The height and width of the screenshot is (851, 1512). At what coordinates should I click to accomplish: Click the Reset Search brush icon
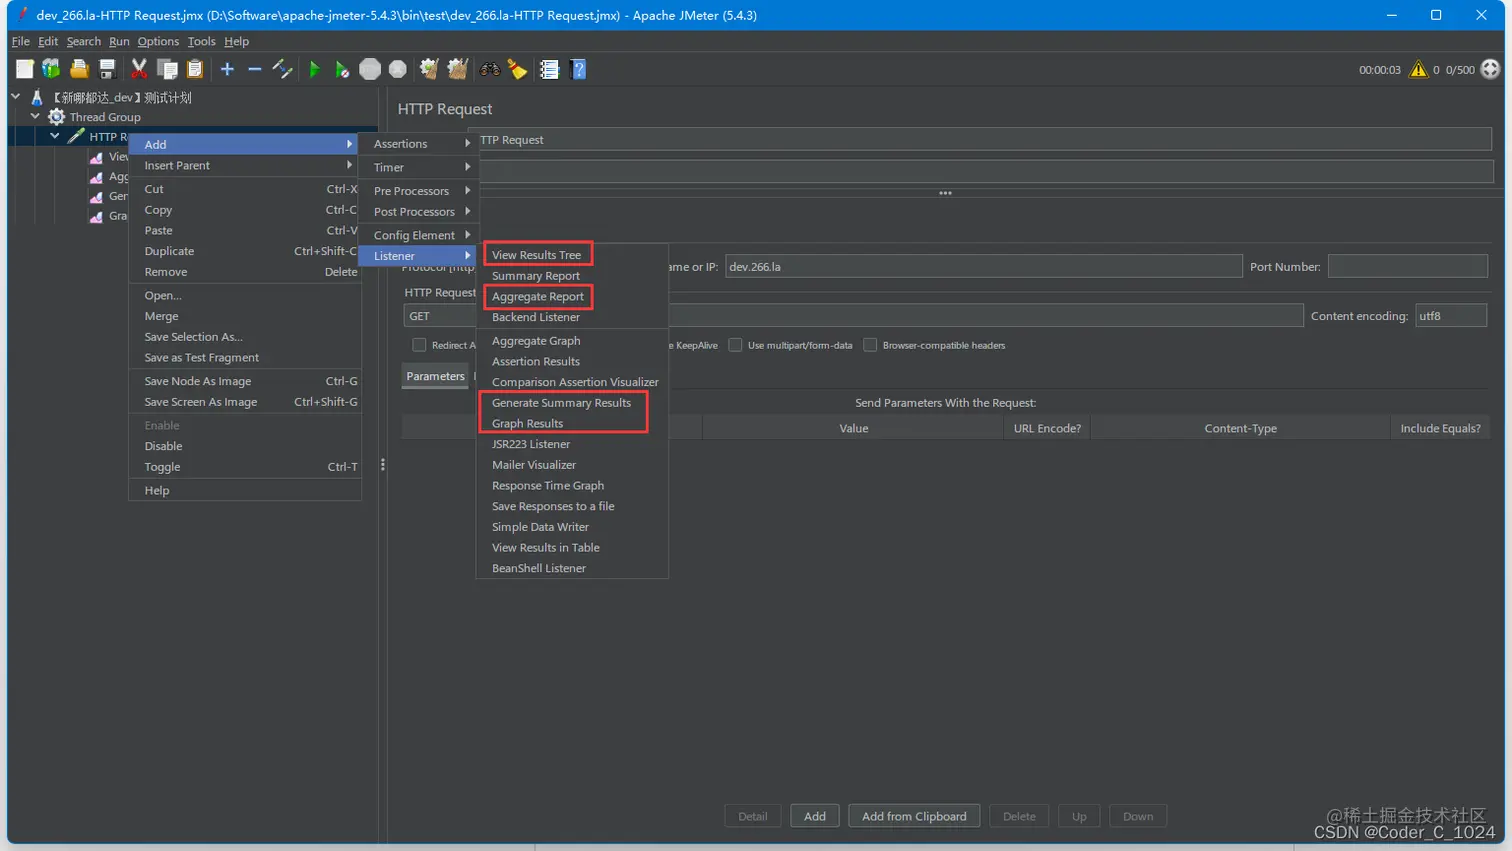tap(517, 69)
